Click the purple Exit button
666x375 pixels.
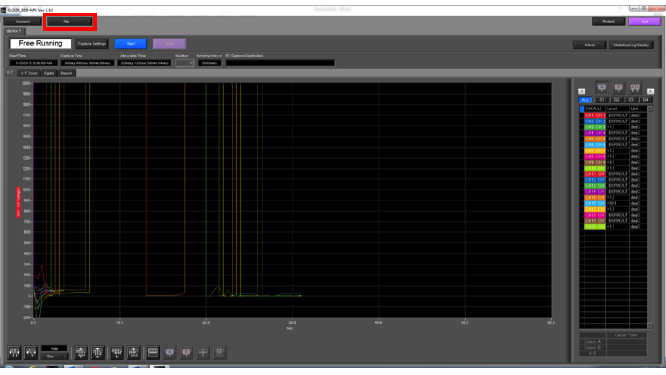click(644, 21)
